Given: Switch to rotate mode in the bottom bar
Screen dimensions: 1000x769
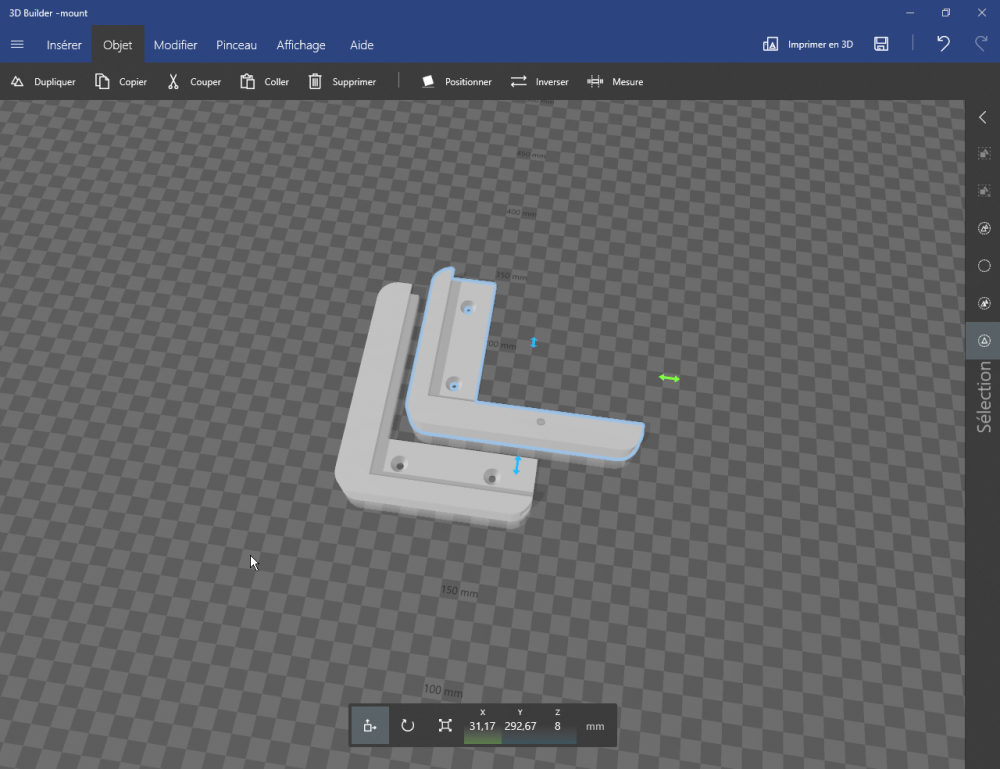Looking at the screenshot, I should coord(408,725).
